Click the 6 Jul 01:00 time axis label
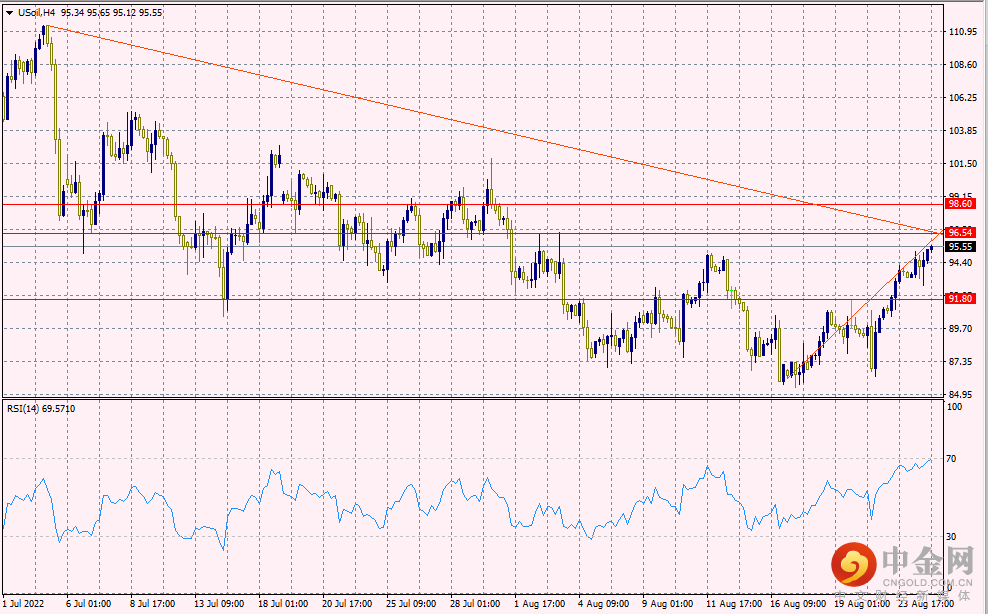The width and height of the screenshot is (988, 614). point(86,604)
